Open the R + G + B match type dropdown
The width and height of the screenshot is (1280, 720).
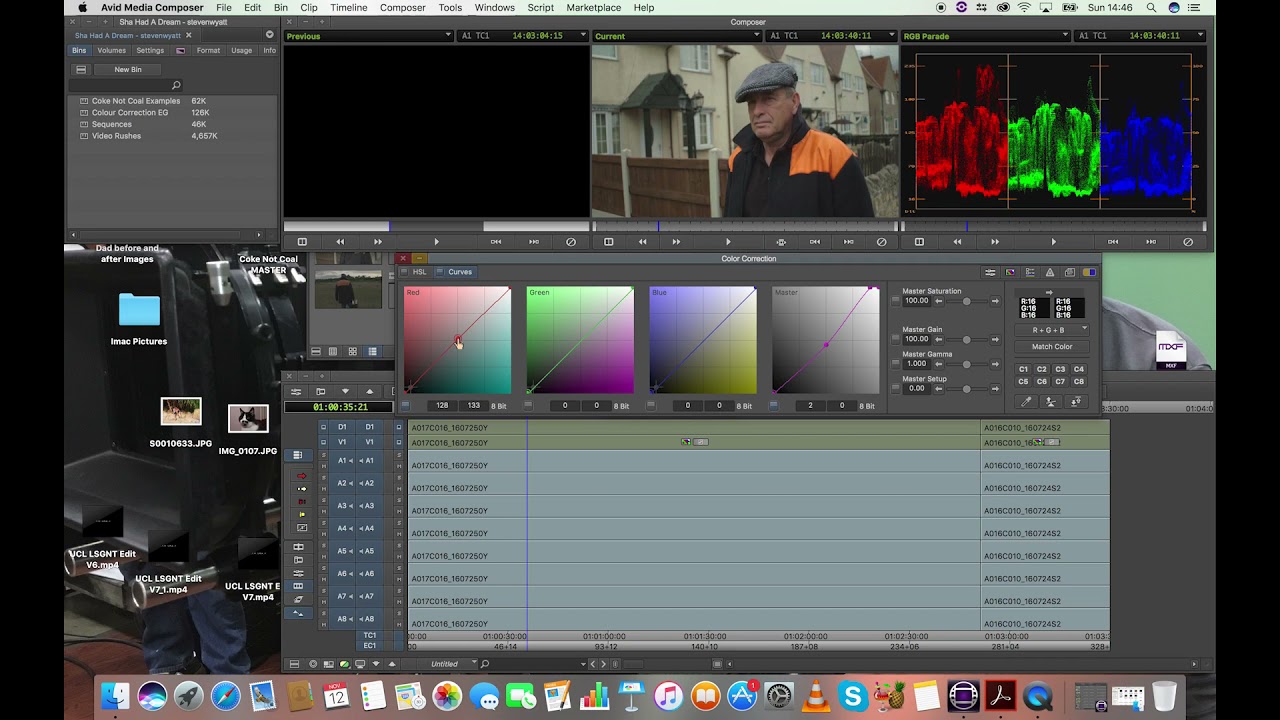tap(1052, 330)
